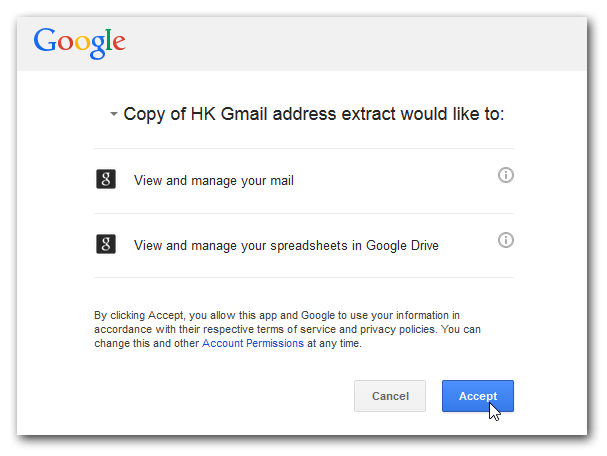Click 'at any time.' after Account Permissions link
Screen dimensions: 607x456
(334, 343)
